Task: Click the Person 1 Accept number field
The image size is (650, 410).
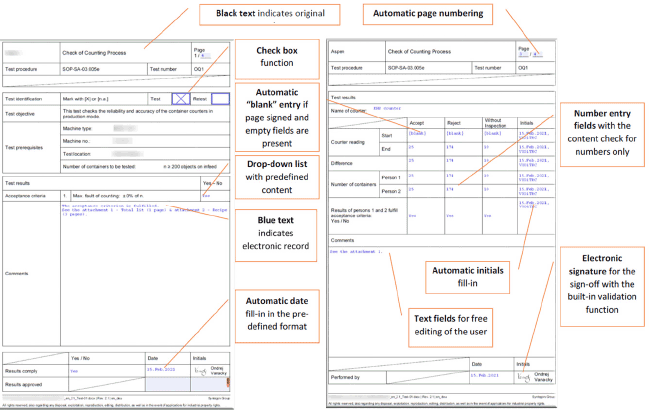Action: tap(411, 176)
